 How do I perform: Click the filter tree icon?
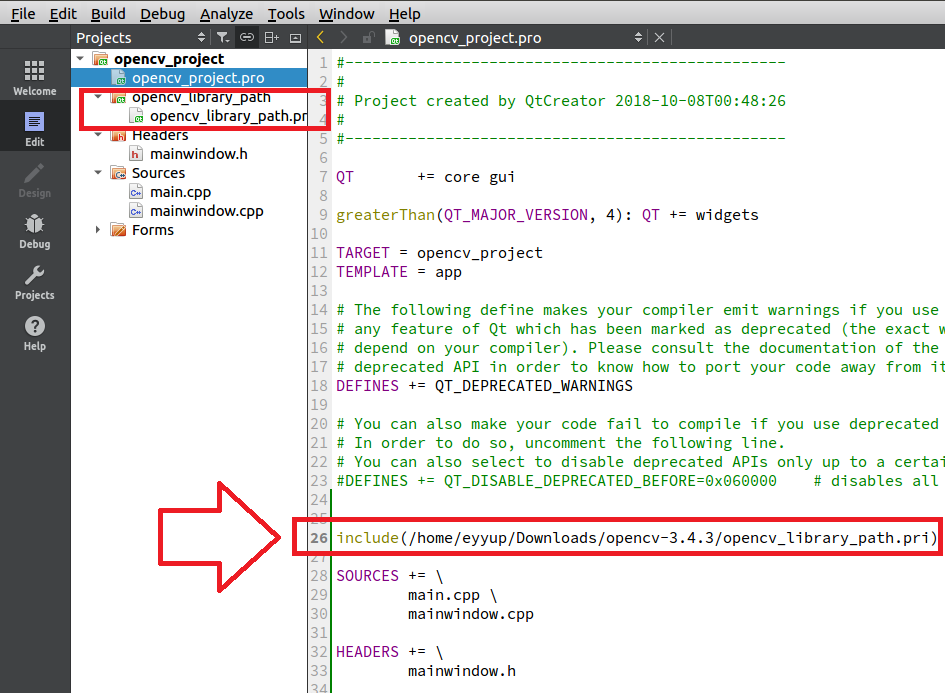coord(223,37)
